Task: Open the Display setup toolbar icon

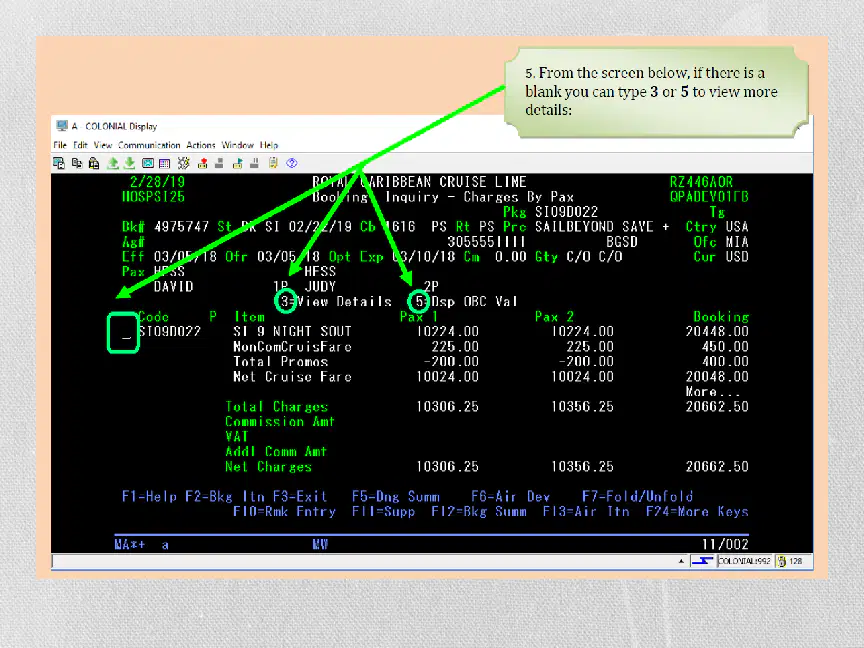Action: (x=148, y=163)
